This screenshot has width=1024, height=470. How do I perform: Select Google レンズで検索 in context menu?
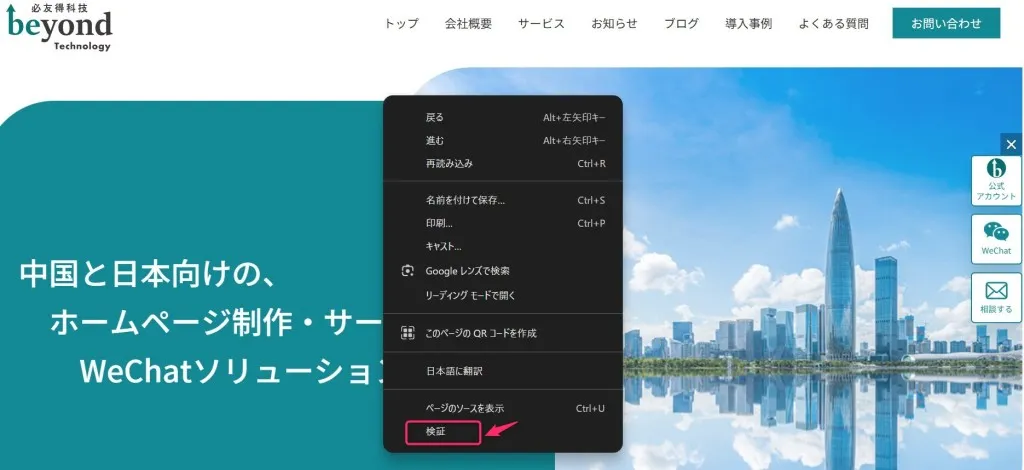tap(468, 271)
